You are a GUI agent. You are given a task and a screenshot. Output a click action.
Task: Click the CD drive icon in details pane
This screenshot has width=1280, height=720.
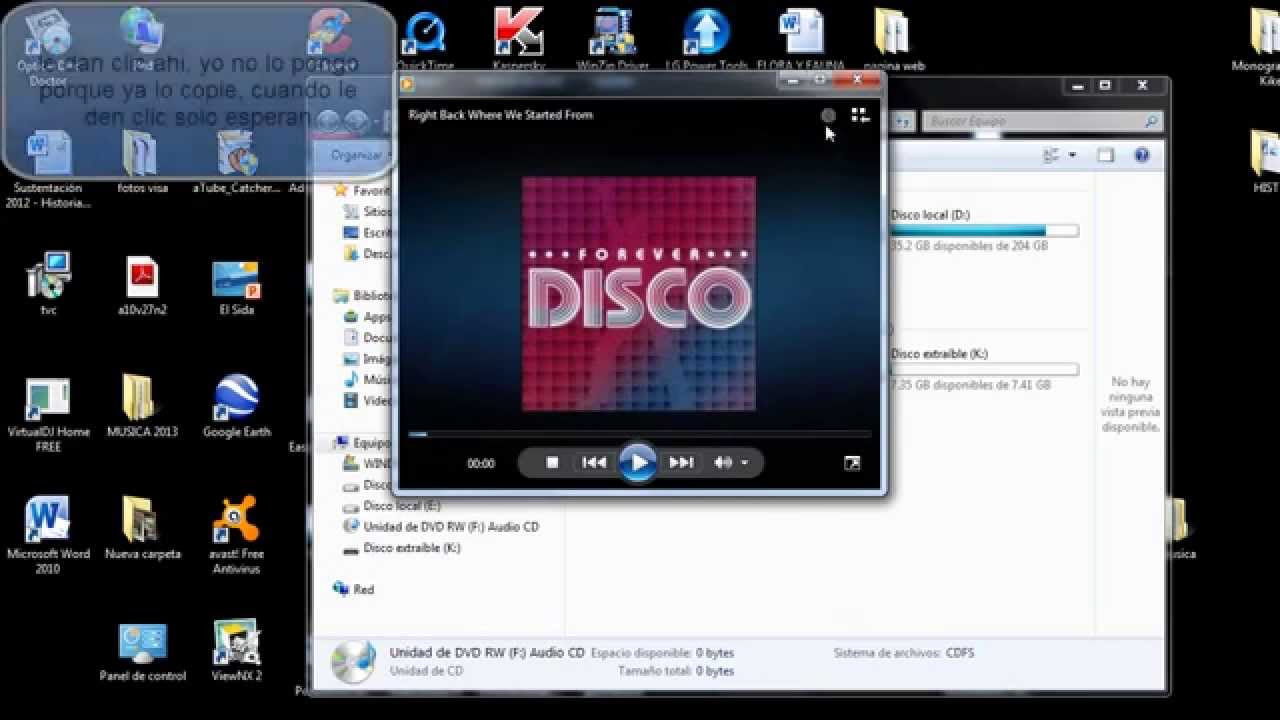point(353,661)
